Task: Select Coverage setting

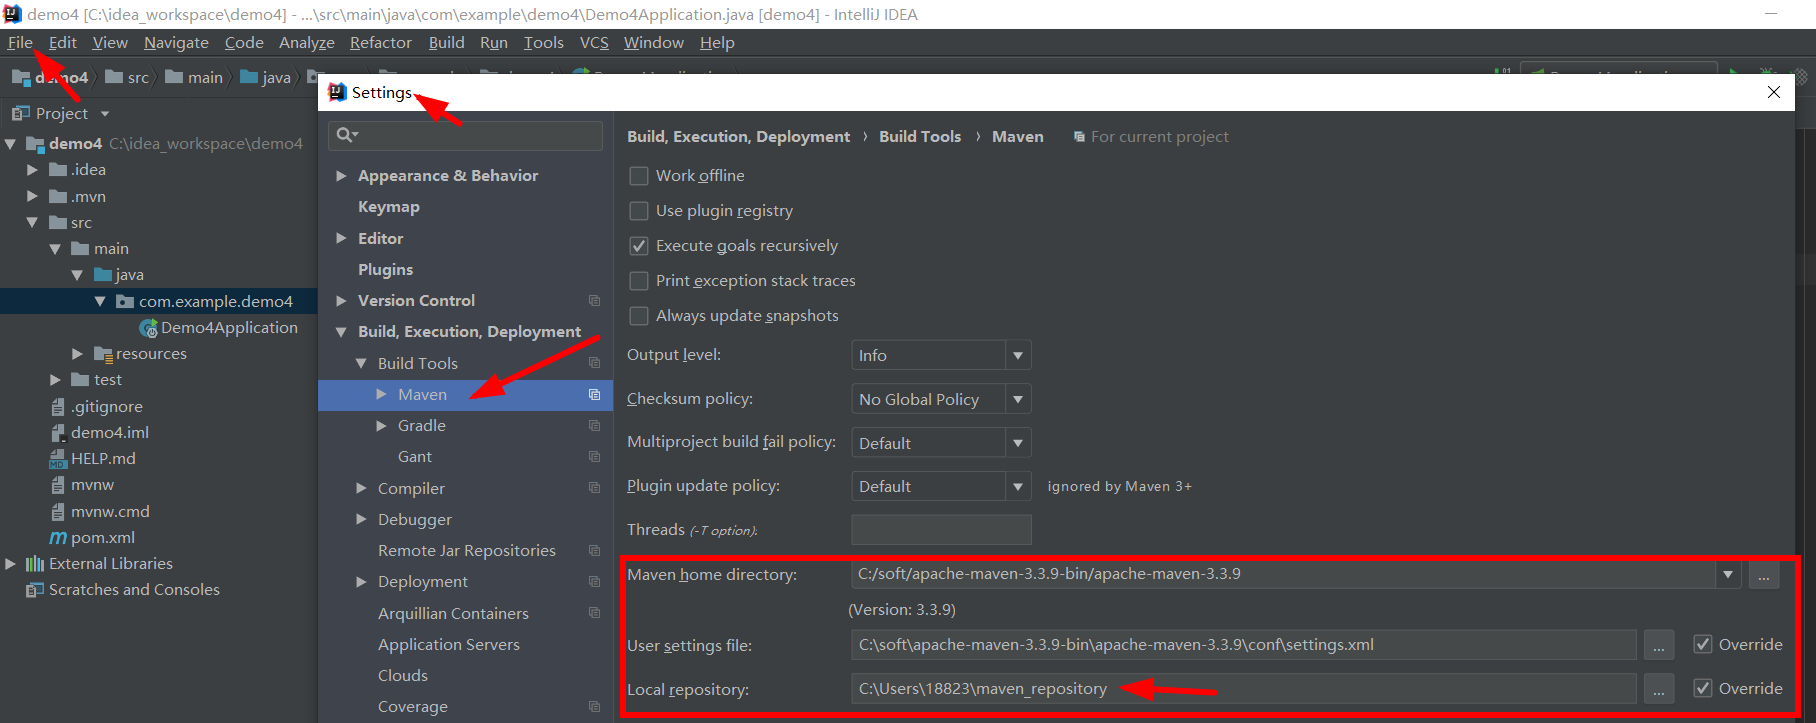Action: click(x=412, y=706)
